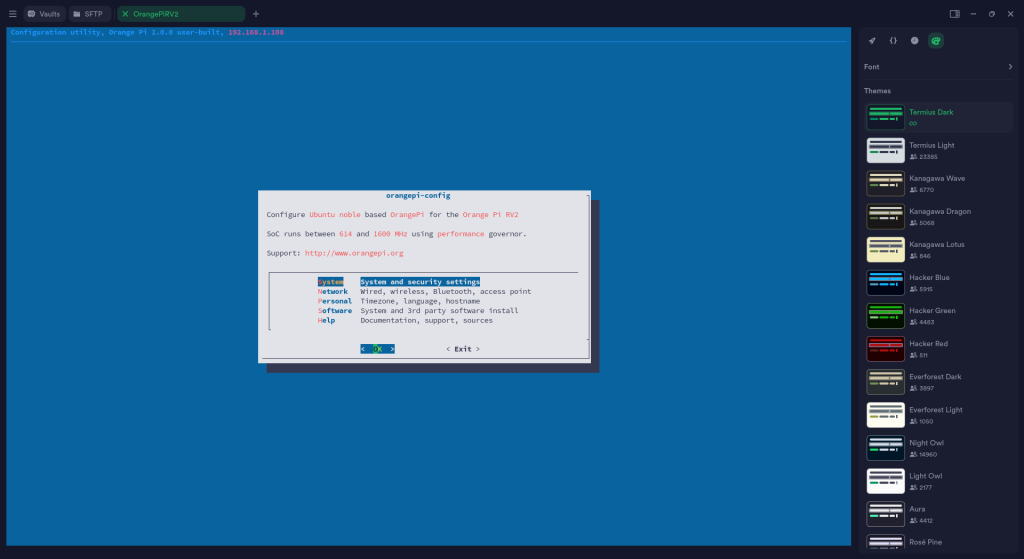
Task: Open the curly braces snippets panel
Action: [893, 41]
